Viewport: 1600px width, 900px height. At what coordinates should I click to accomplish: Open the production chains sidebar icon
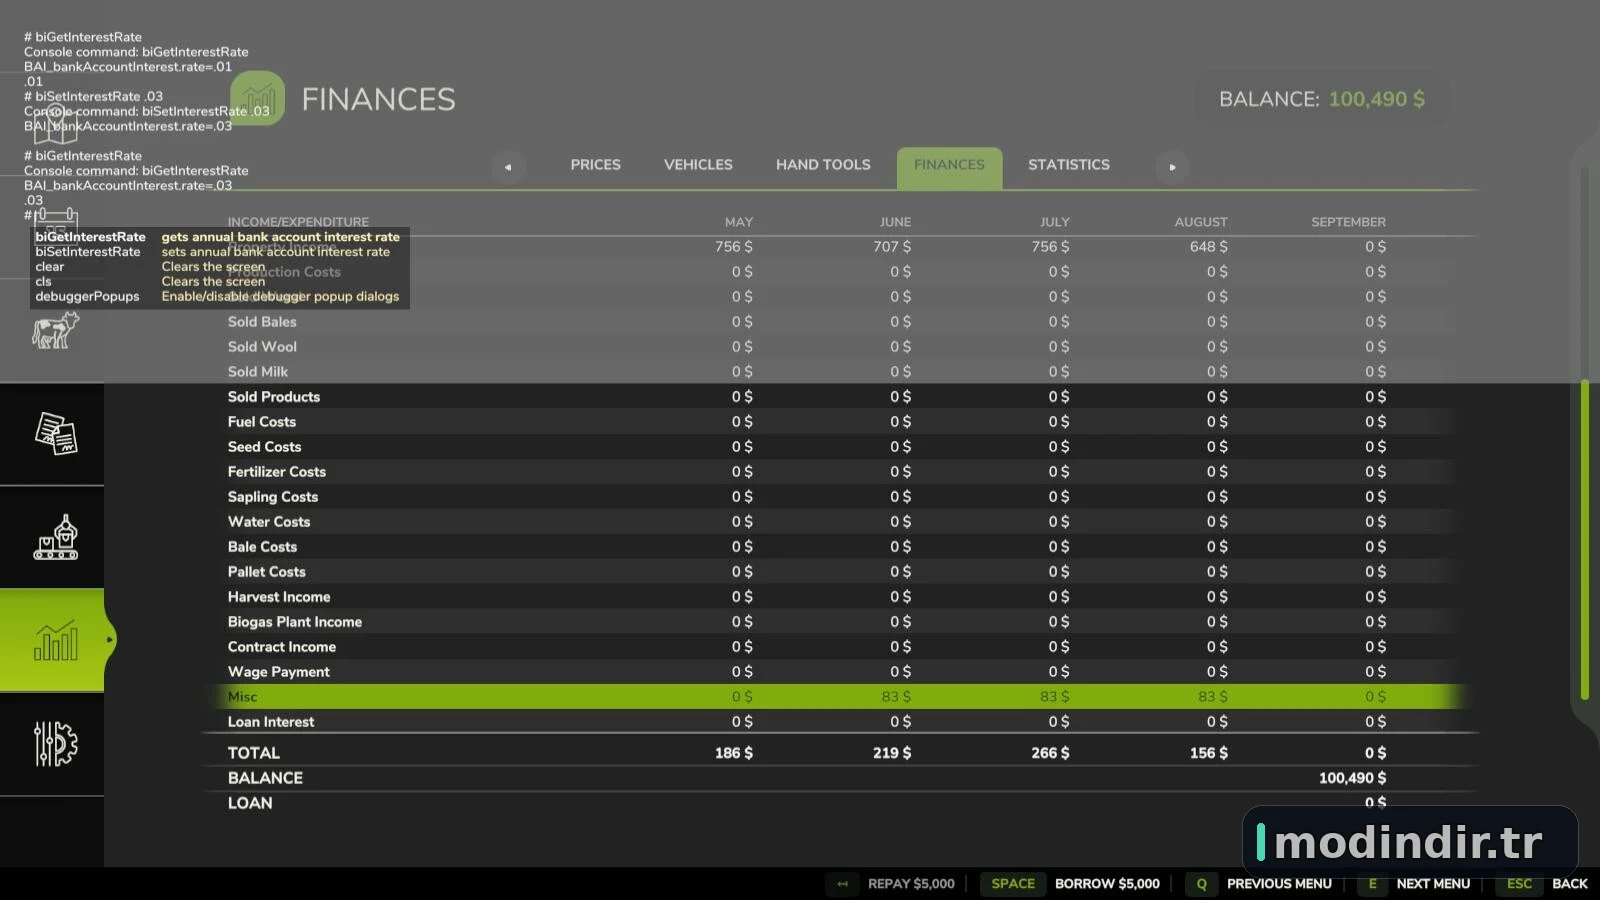pyautogui.click(x=56, y=538)
